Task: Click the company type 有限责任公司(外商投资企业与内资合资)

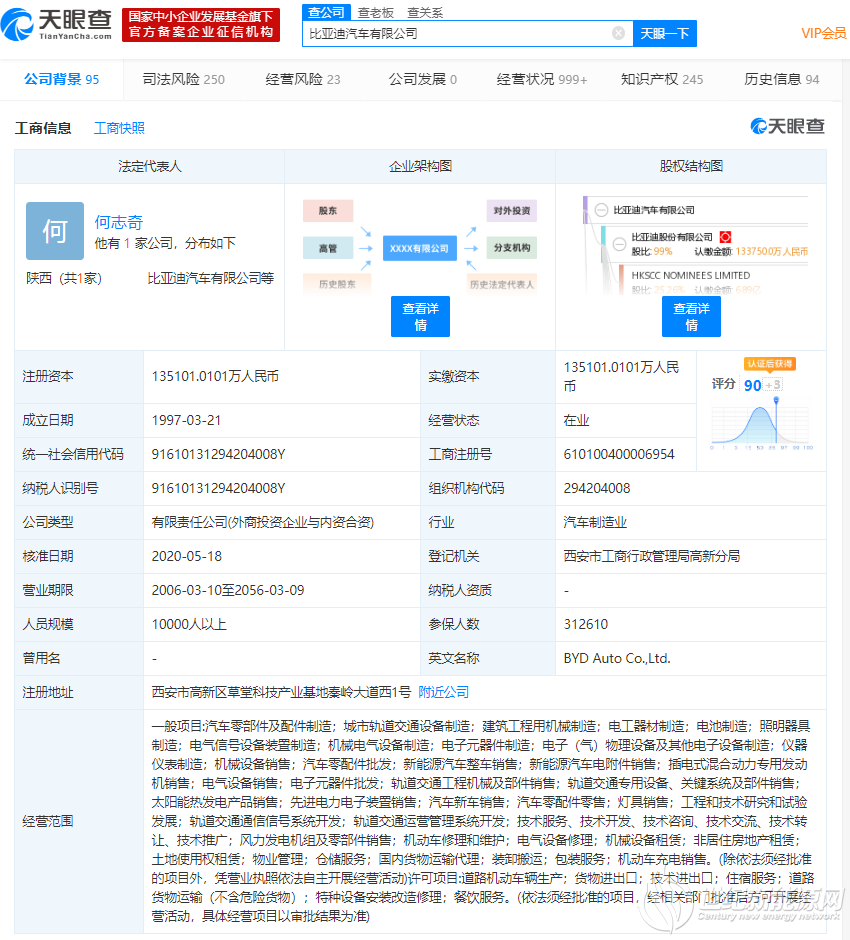Action: click(263, 522)
